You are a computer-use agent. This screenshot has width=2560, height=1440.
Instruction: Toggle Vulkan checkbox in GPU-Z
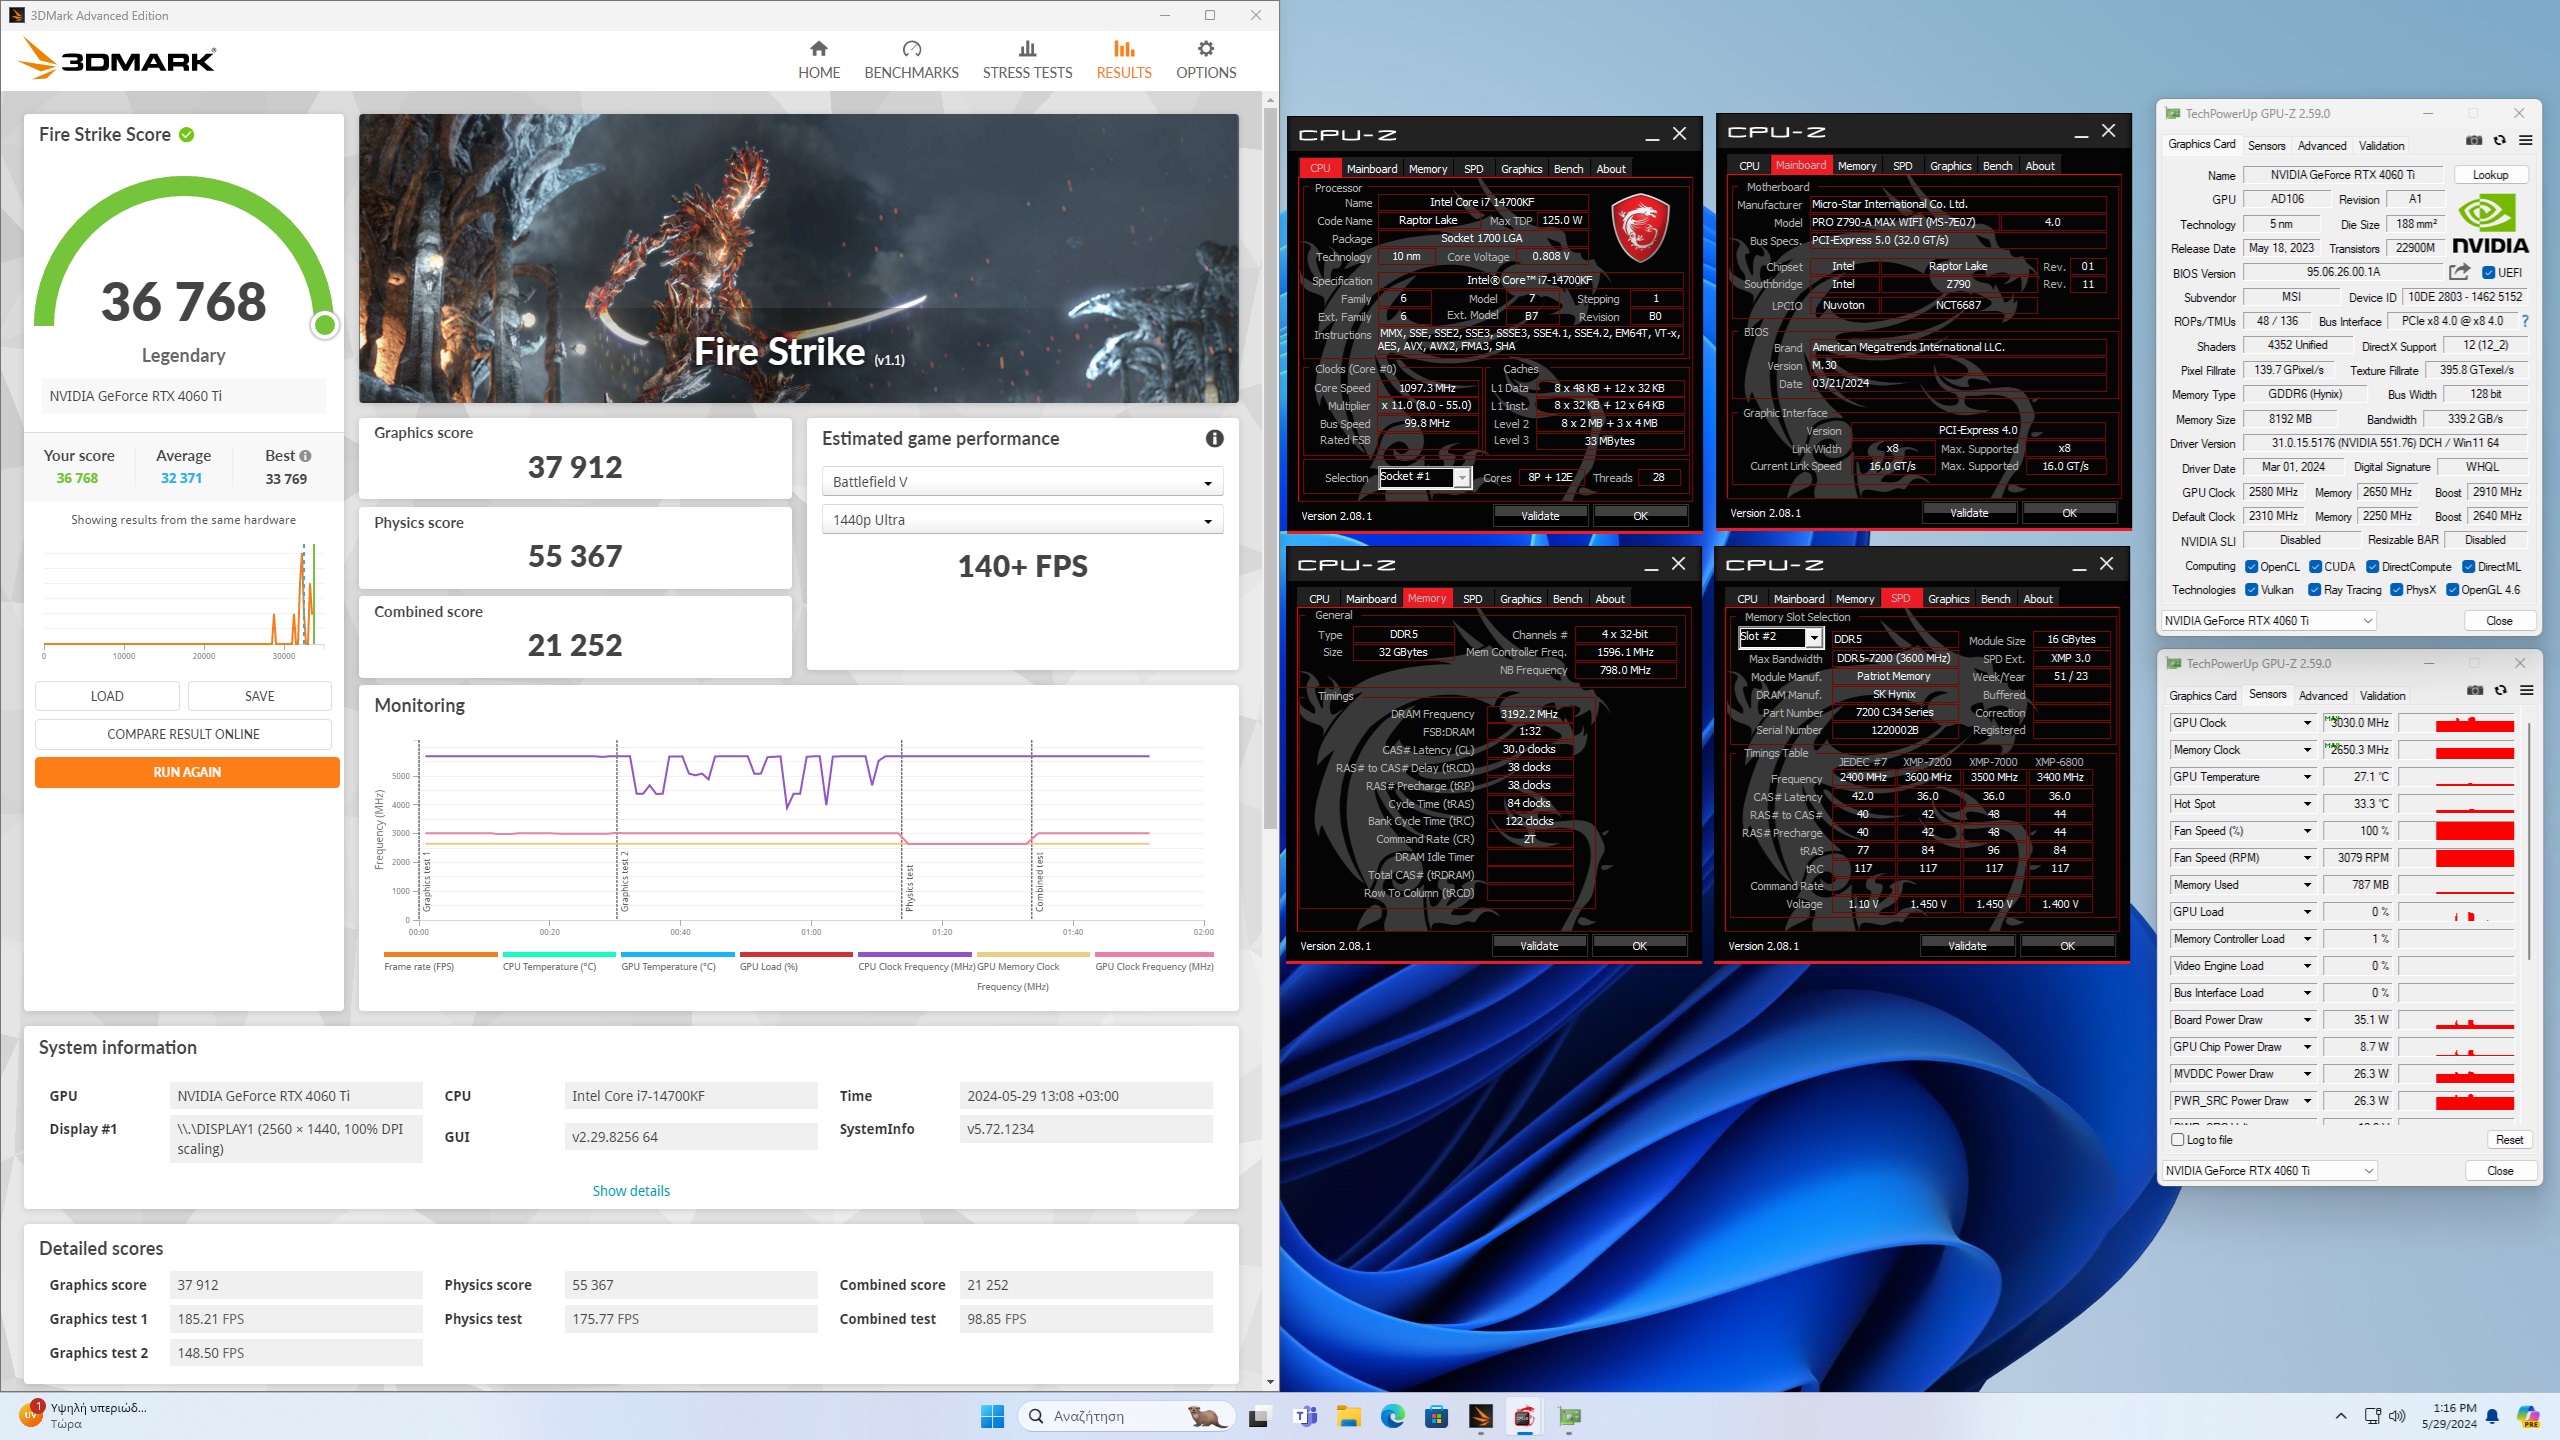(x=2251, y=590)
